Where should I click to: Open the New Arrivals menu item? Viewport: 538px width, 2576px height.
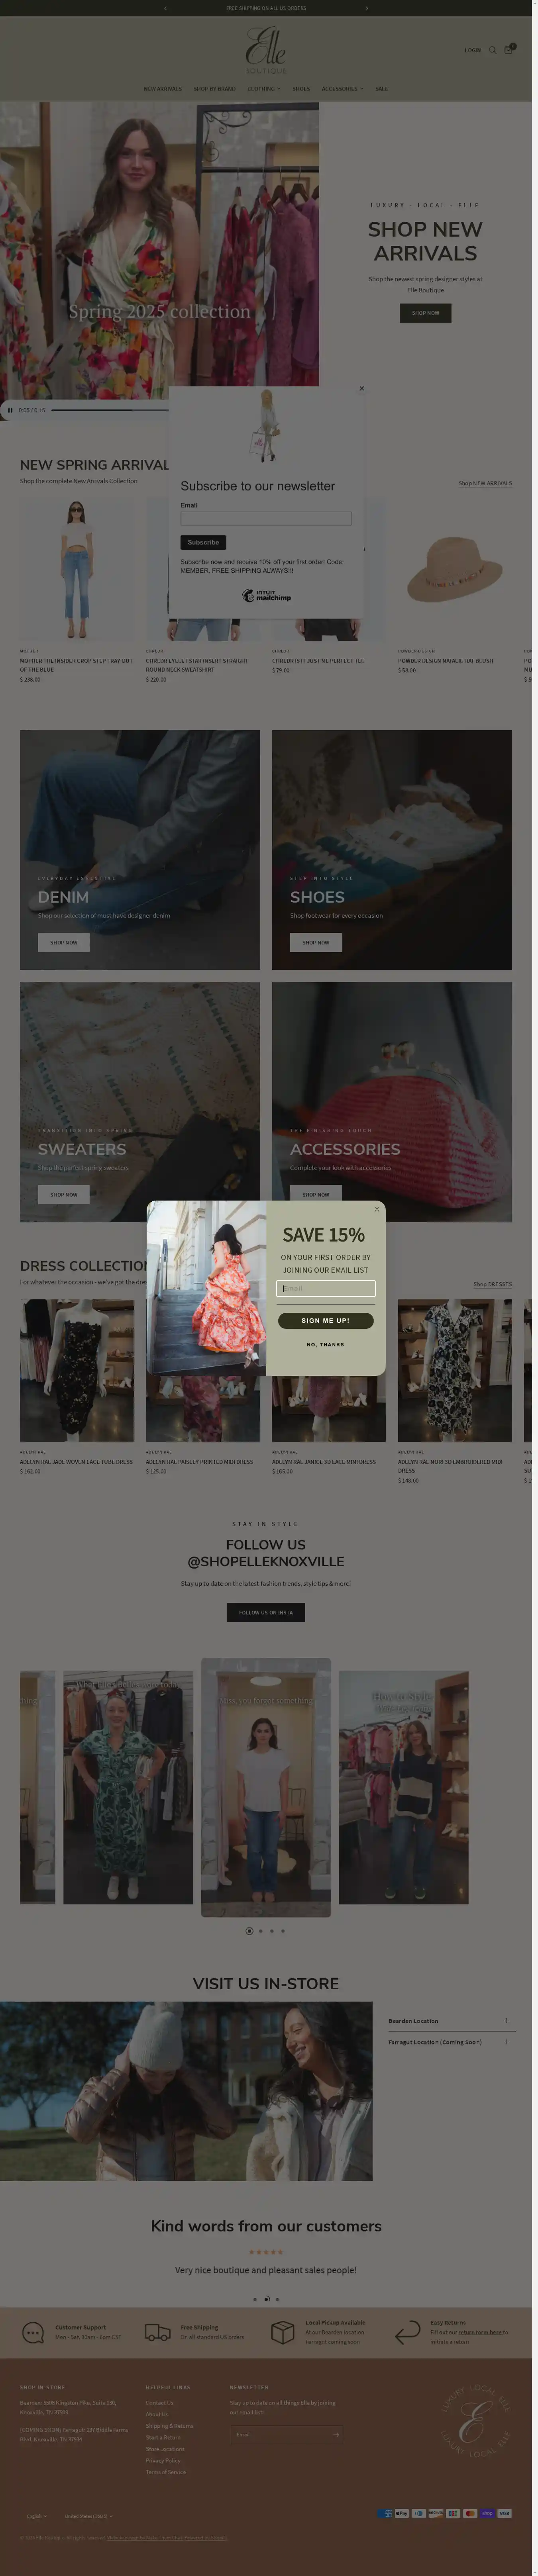(x=163, y=89)
